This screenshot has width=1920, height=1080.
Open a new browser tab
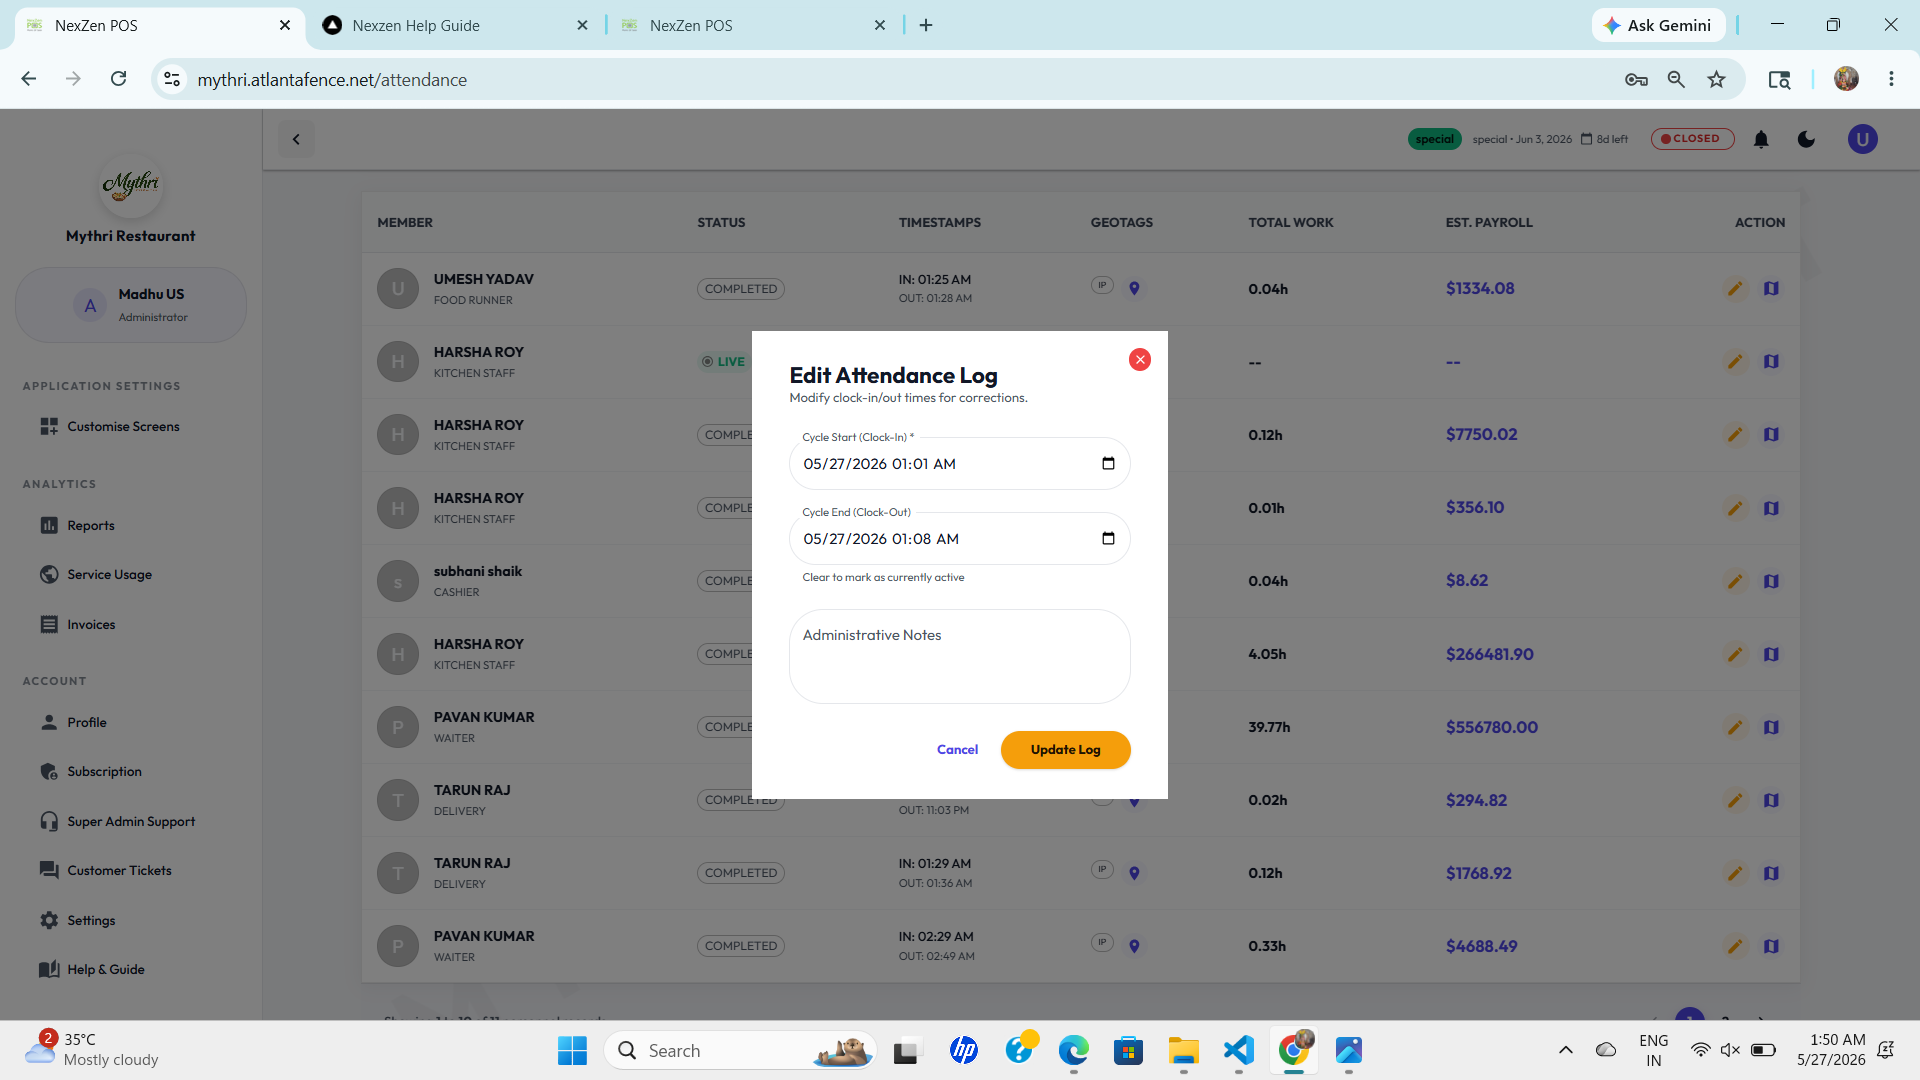(x=926, y=25)
